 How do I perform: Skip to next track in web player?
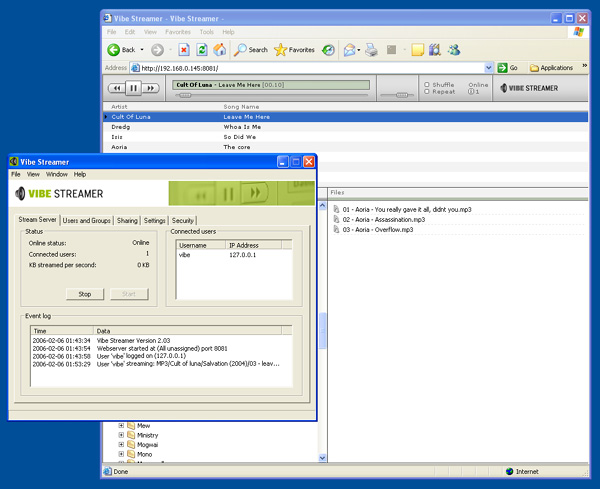coord(150,88)
